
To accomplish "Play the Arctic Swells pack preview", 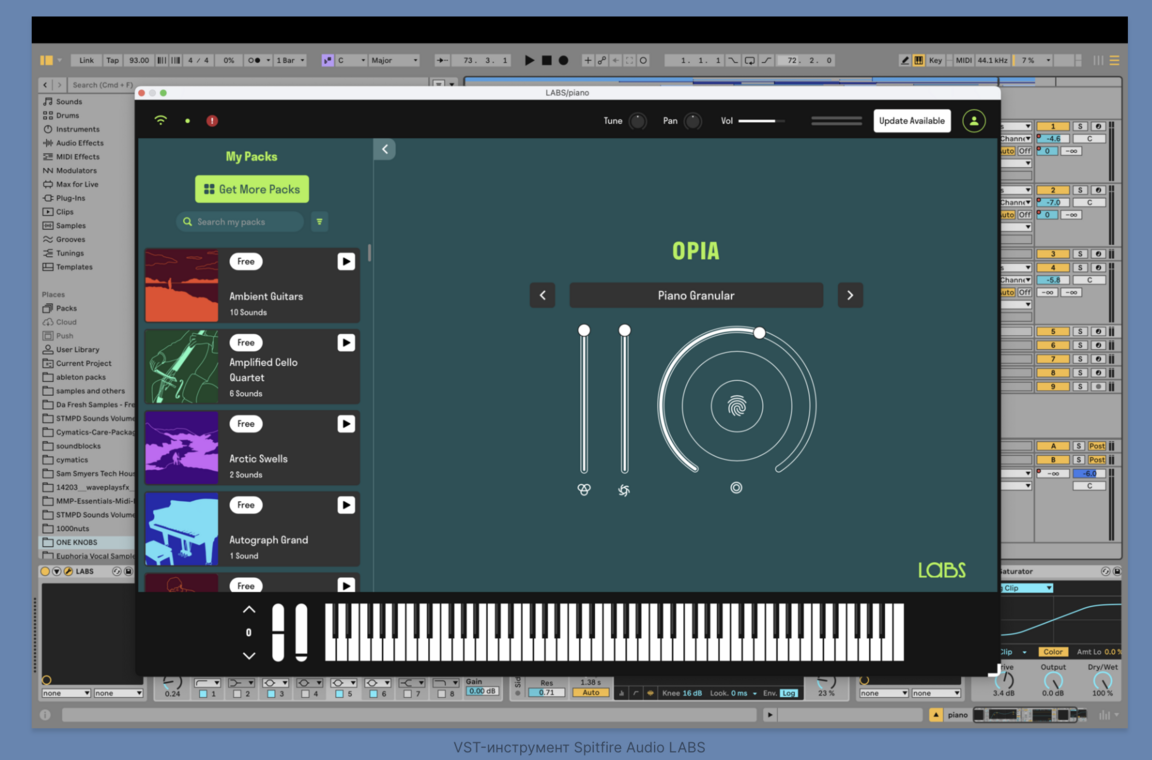I will [346, 424].
